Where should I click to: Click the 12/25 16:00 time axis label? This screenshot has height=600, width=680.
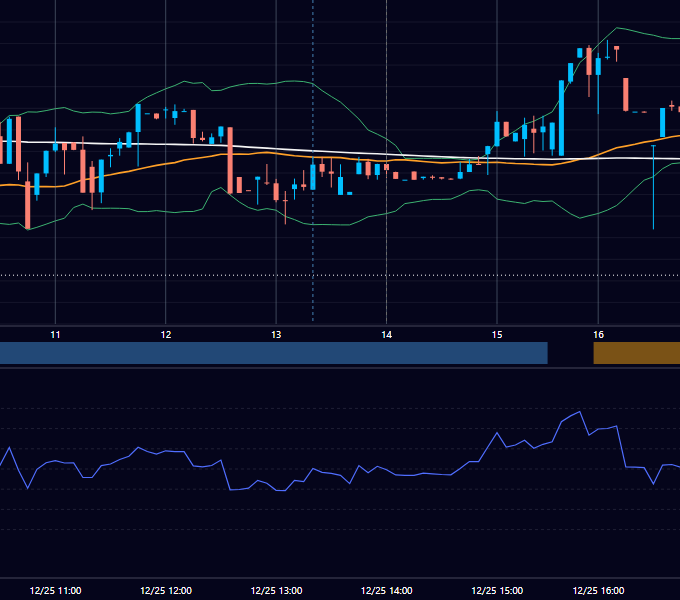[x=598, y=590]
